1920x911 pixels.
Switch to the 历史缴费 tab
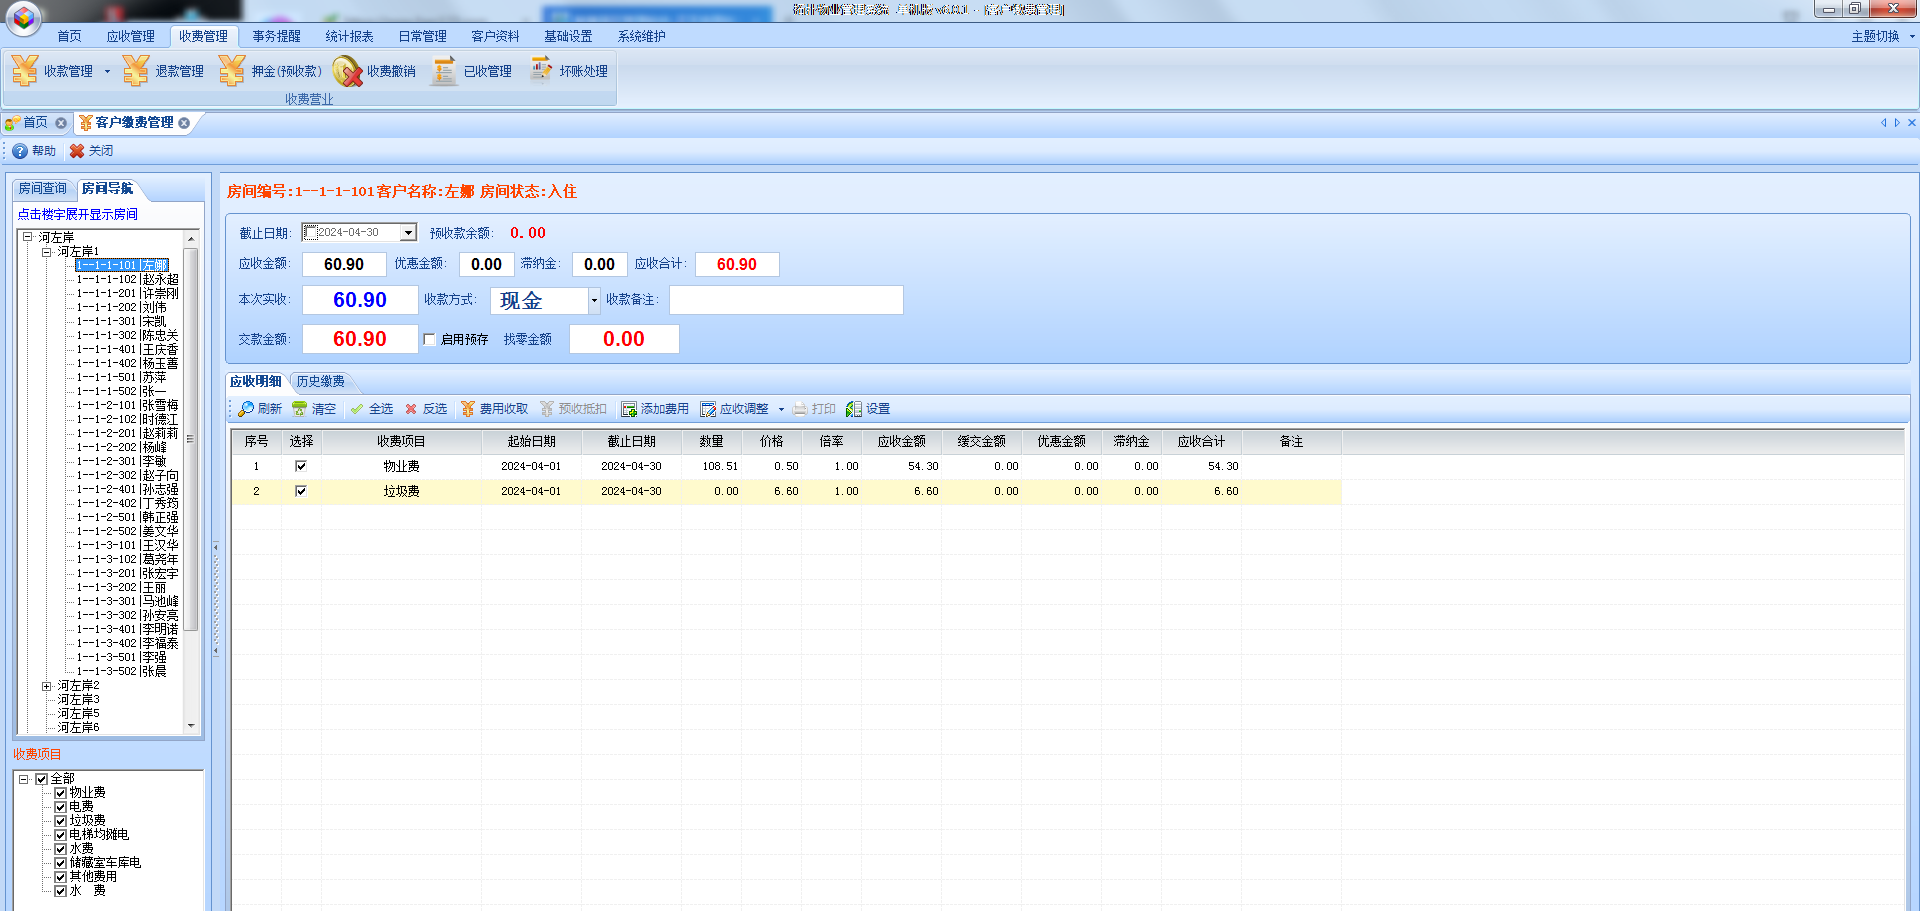320,381
